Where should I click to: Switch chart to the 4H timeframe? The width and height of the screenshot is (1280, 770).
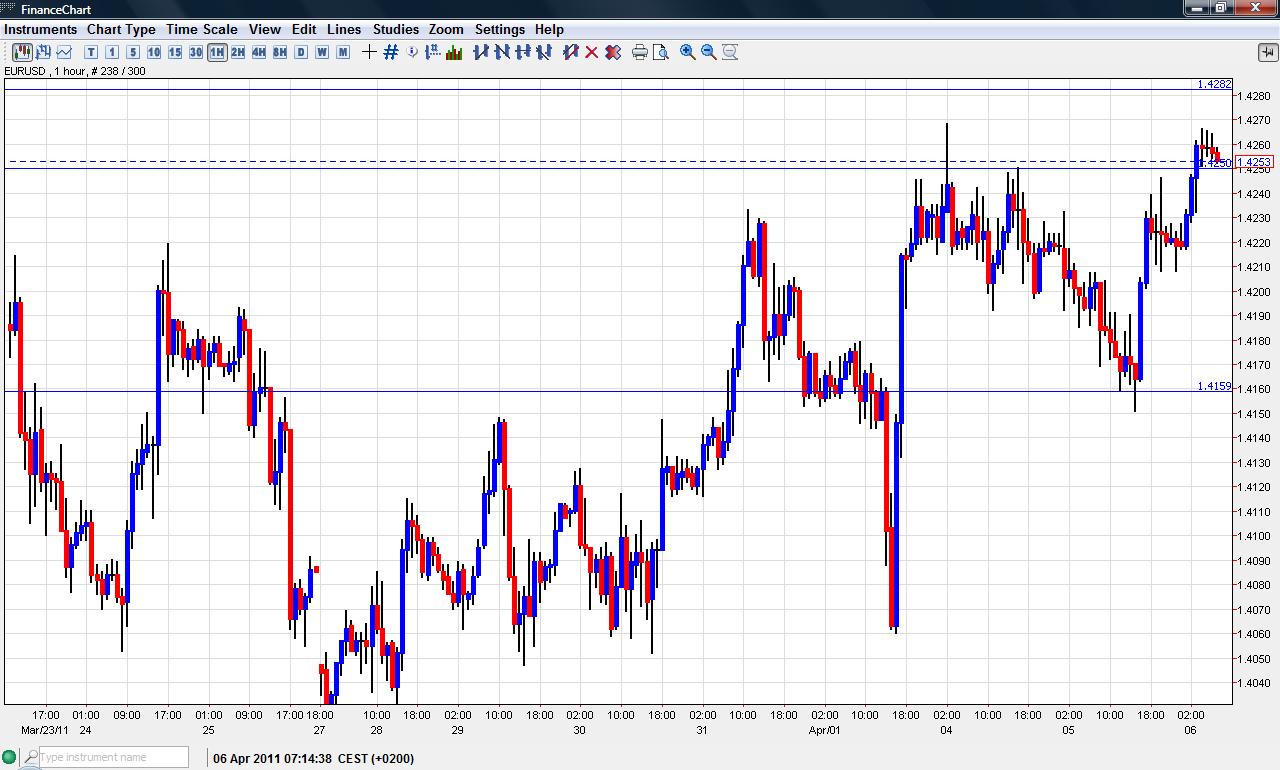(258, 52)
